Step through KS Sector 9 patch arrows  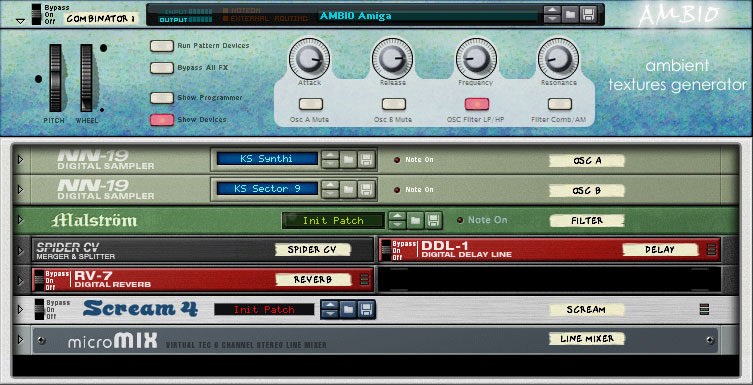pyautogui.click(x=330, y=189)
